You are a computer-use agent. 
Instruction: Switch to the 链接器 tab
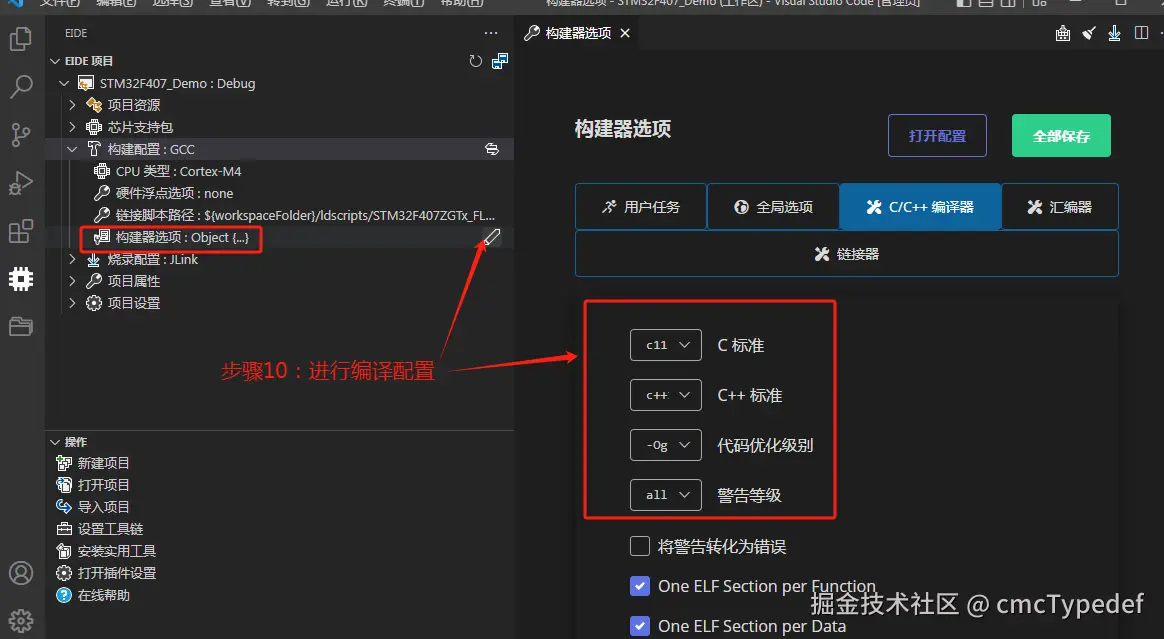(847, 254)
